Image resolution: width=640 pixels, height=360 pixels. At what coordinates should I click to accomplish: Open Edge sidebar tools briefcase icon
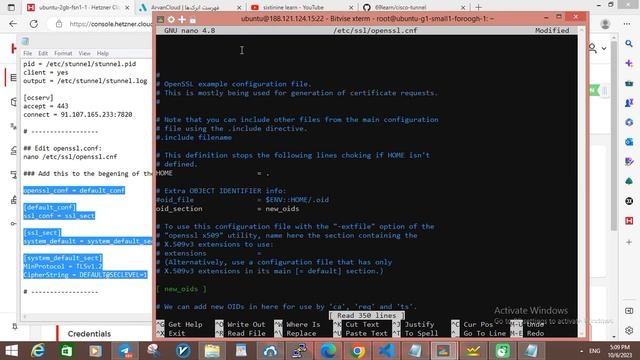pos(629,83)
